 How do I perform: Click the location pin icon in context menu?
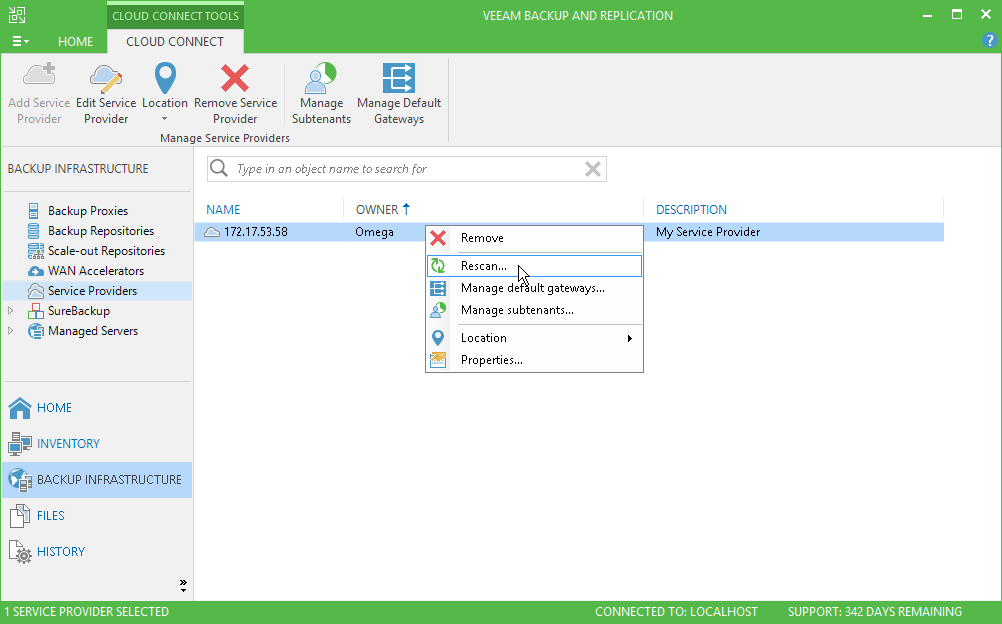[438, 338]
